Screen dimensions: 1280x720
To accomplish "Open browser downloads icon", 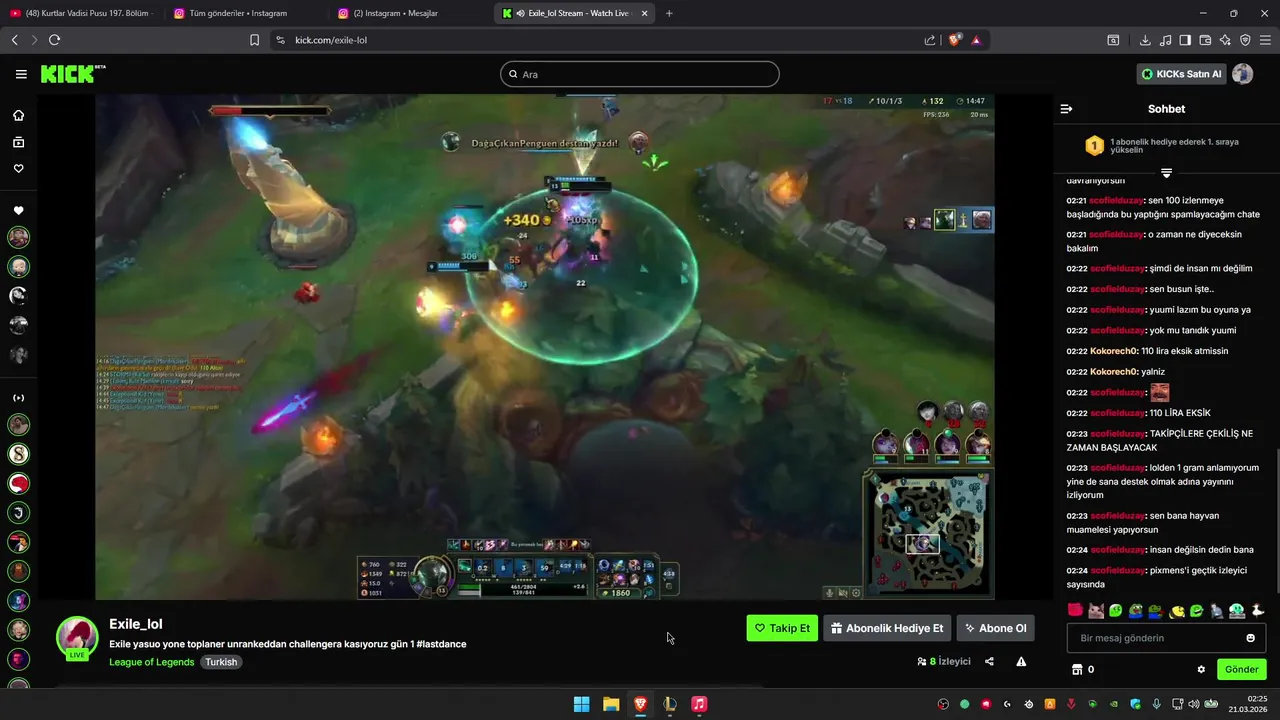I will click(x=1145, y=40).
